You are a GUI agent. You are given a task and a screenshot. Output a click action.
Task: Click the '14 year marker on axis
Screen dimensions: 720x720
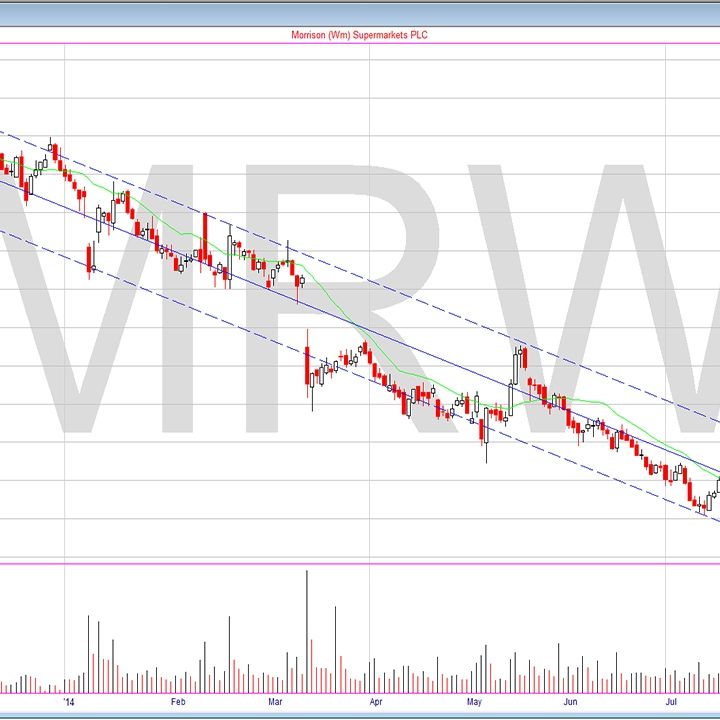coord(69,702)
